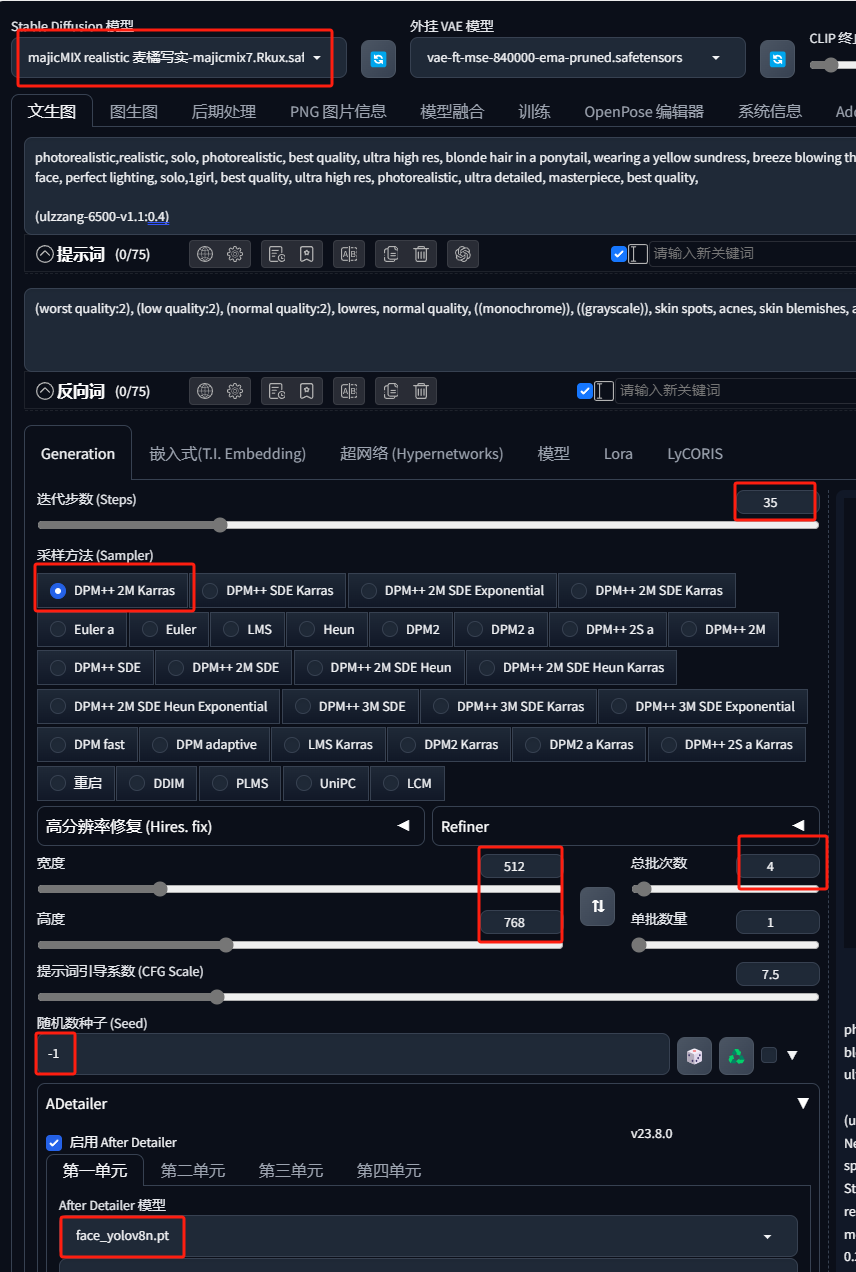Click the 总批次数 value field
This screenshot has height=1272, width=856.
[777, 866]
